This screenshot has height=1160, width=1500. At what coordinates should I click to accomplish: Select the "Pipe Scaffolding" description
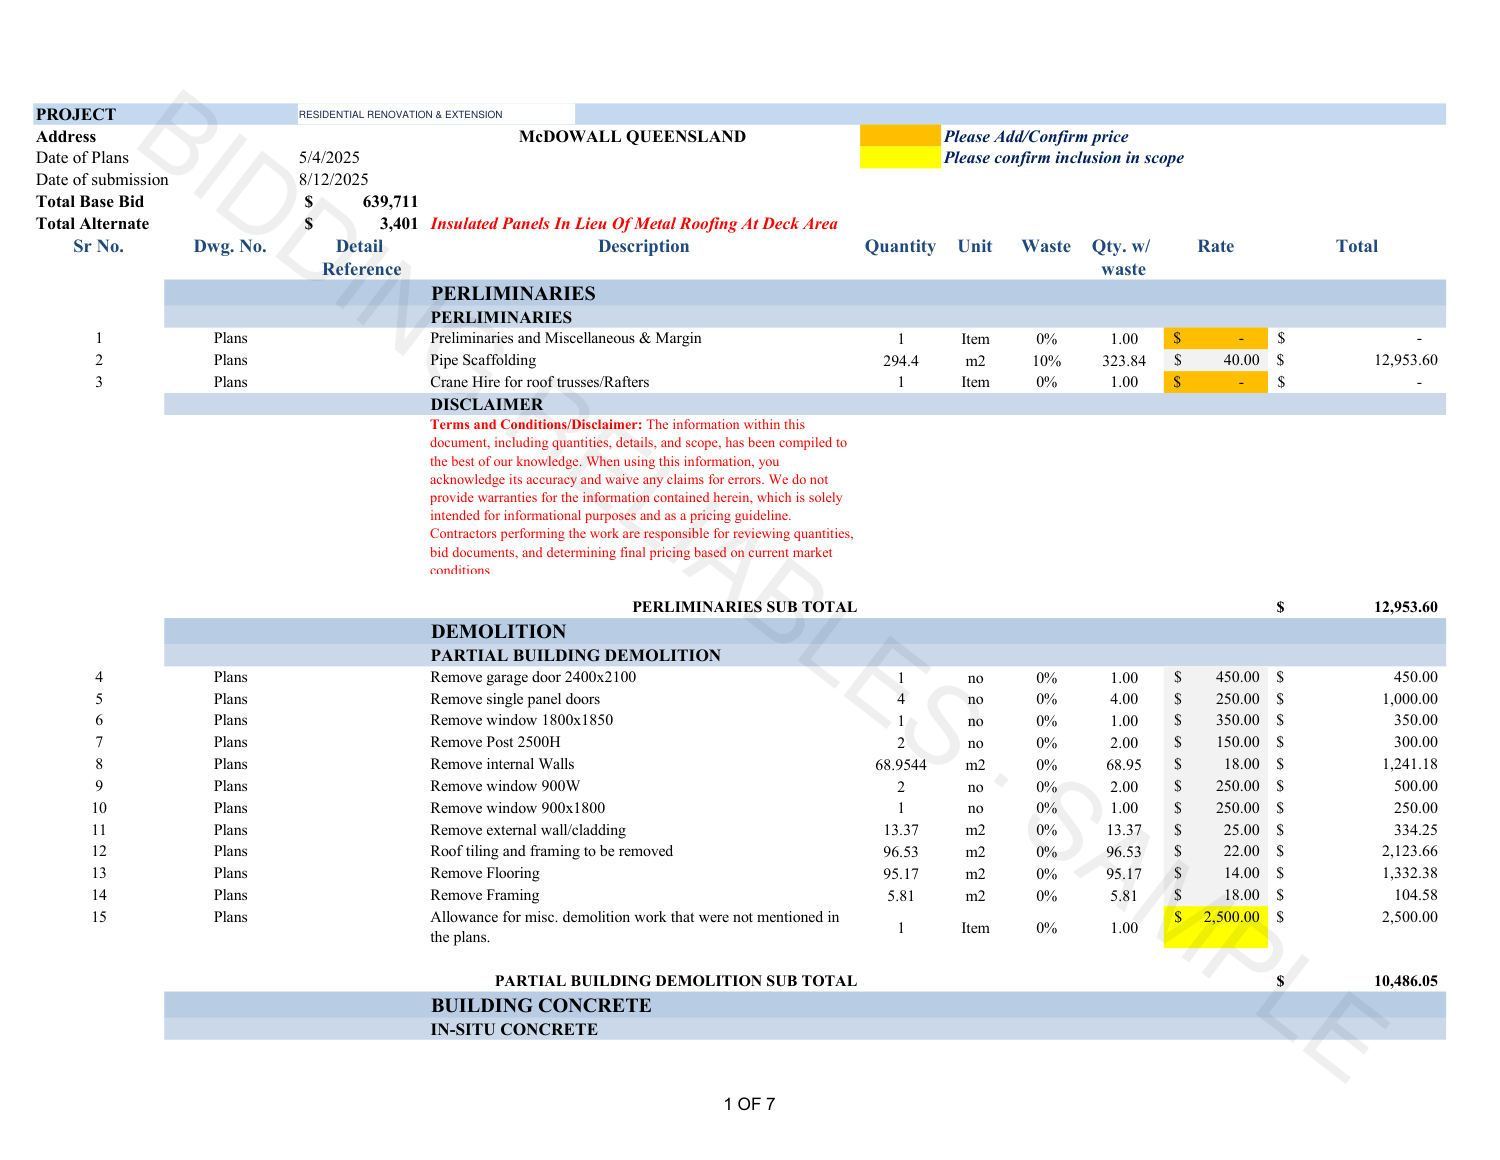[483, 360]
